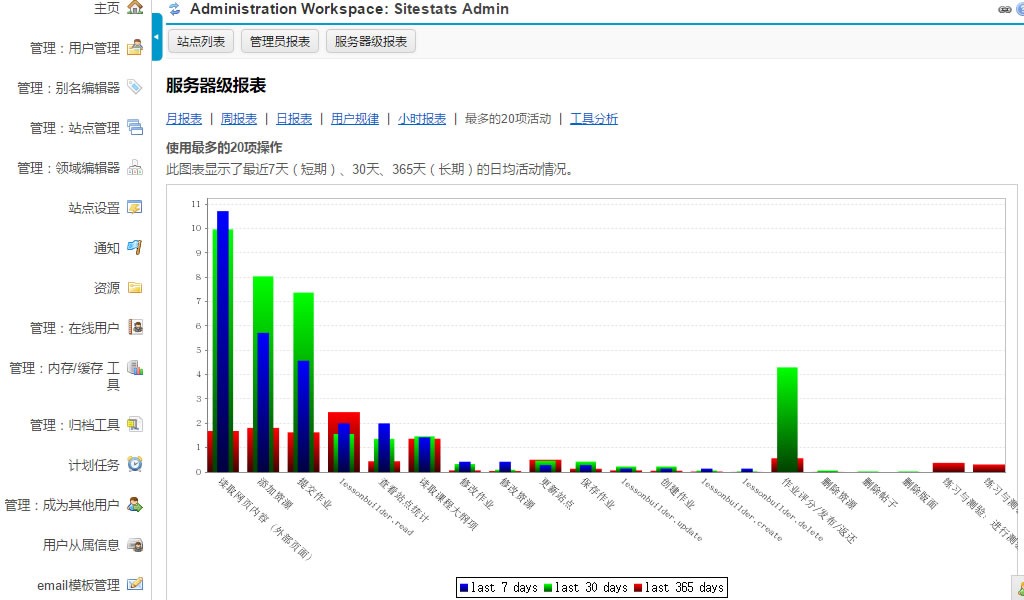Click the 计划任务 clock icon
This screenshot has height=600, width=1024.
click(x=135, y=465)
